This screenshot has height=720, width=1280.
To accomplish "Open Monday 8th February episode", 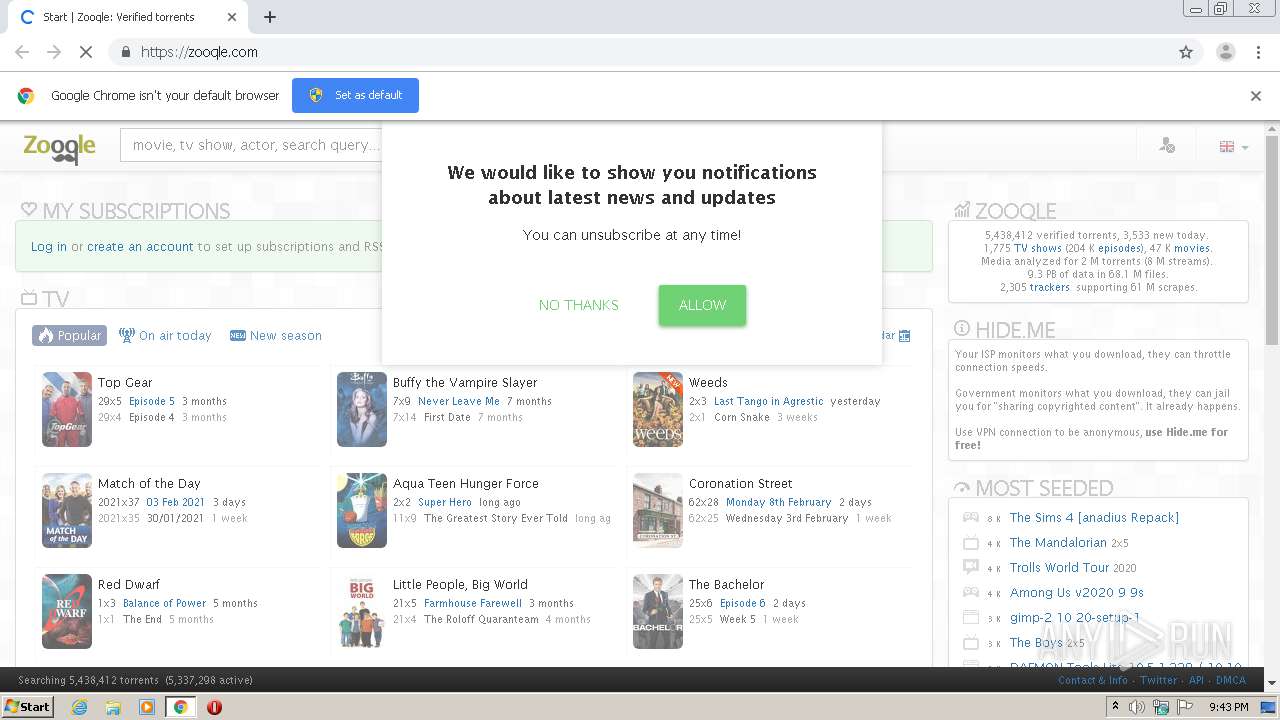I will pyautogui.click(x=779, y=502).
